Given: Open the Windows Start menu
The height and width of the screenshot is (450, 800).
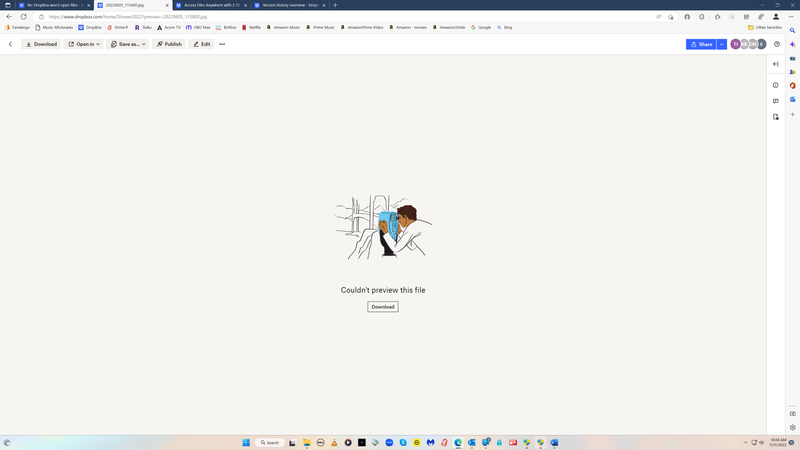Looking at the screenshot, I should [246, 442].
